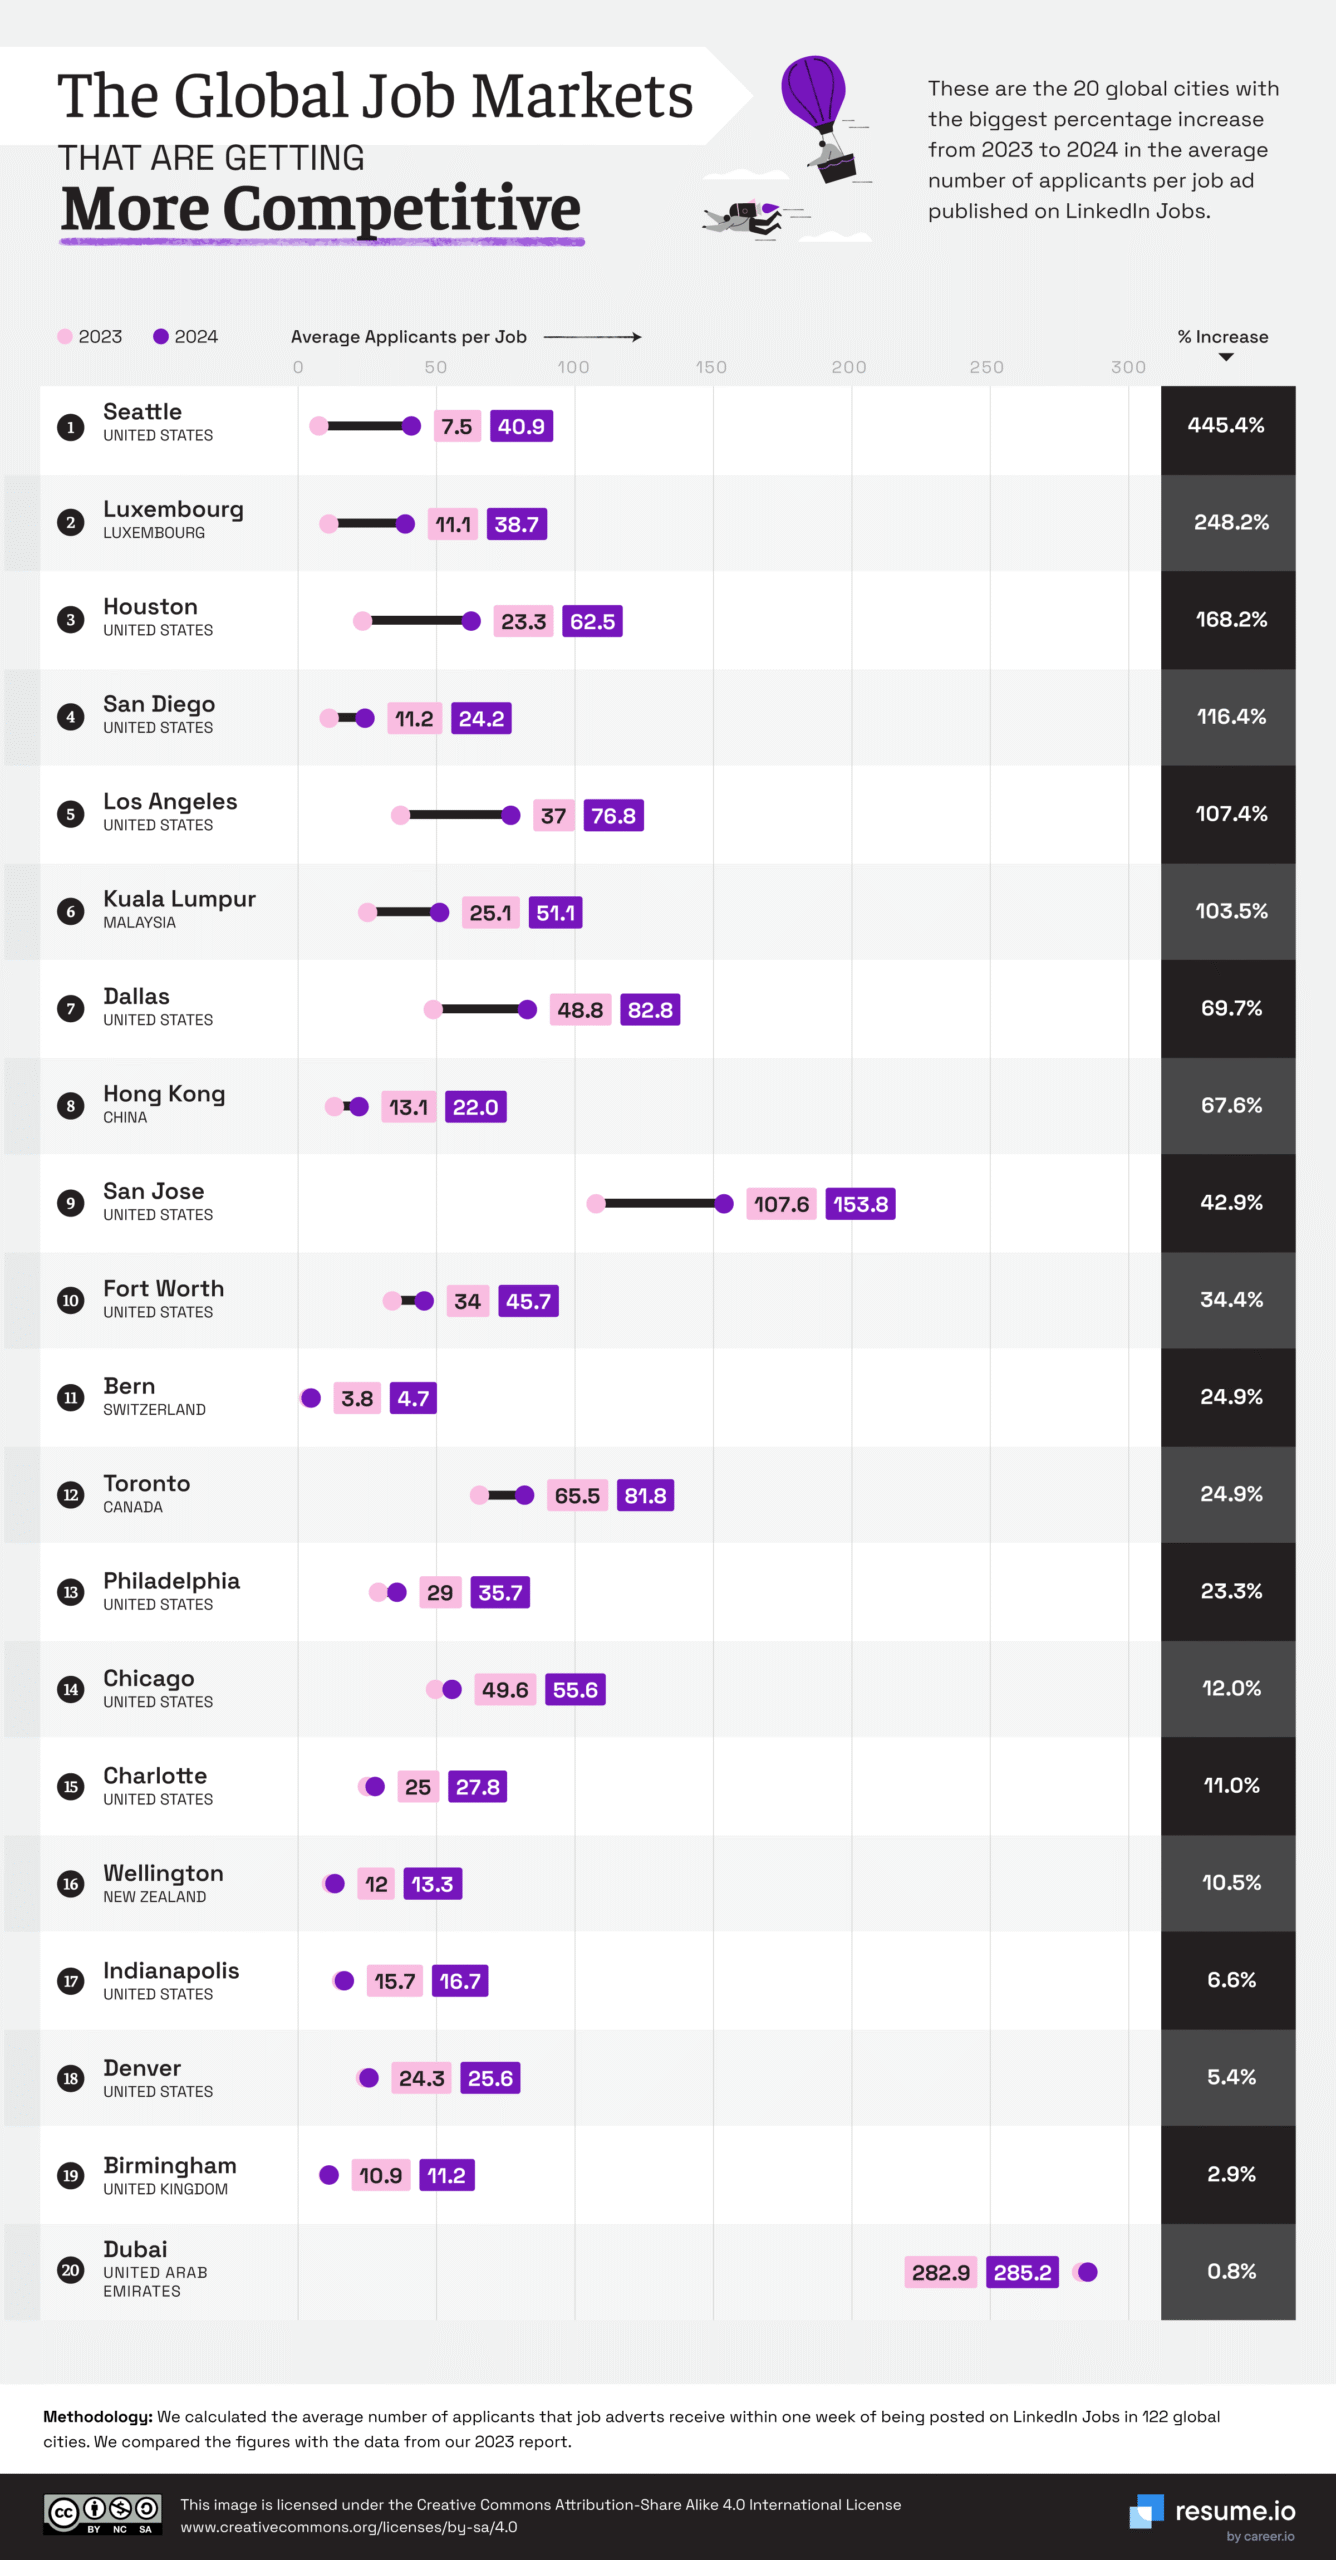The height and width of the screenshot is (2560, 1336).
Task: Click San Jose's 153.8 value label
Action: point(860,1204)
